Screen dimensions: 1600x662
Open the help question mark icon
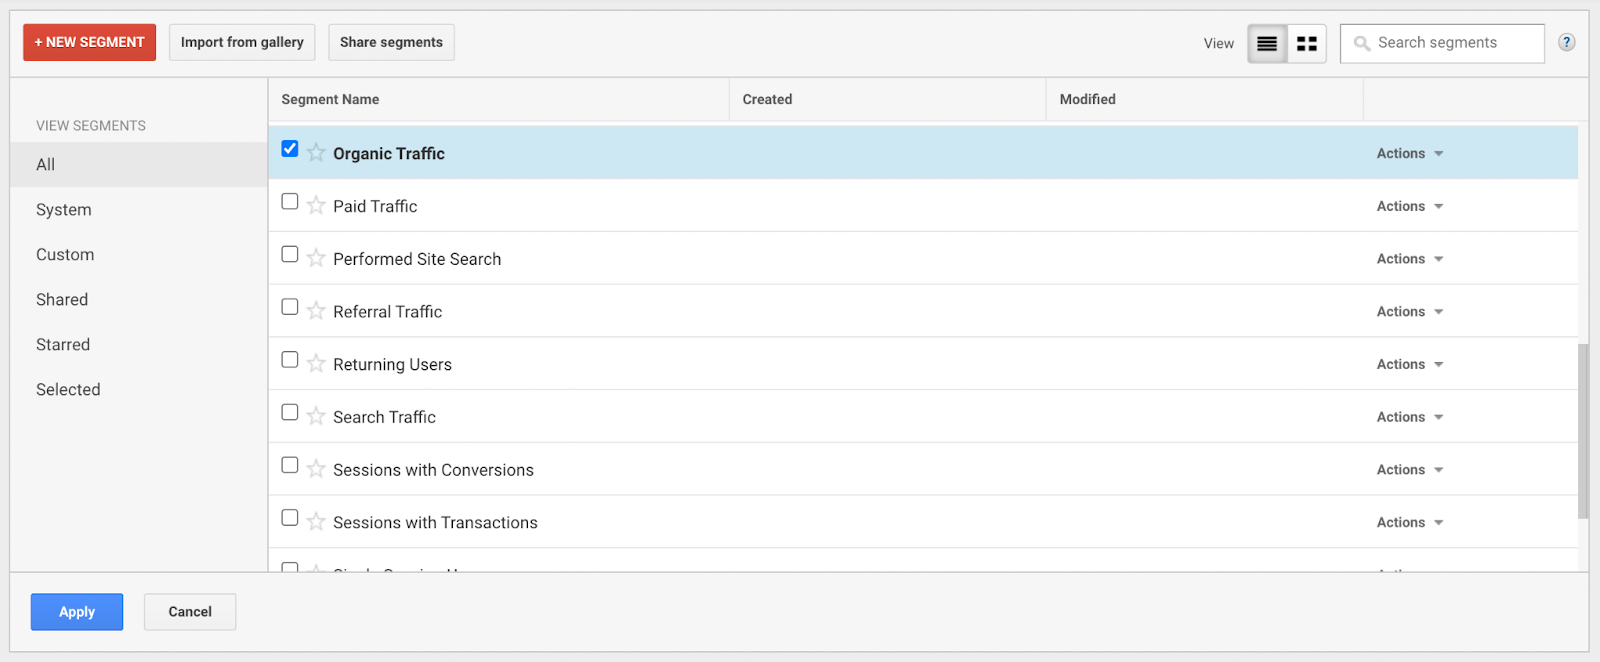coord(1567,42)
